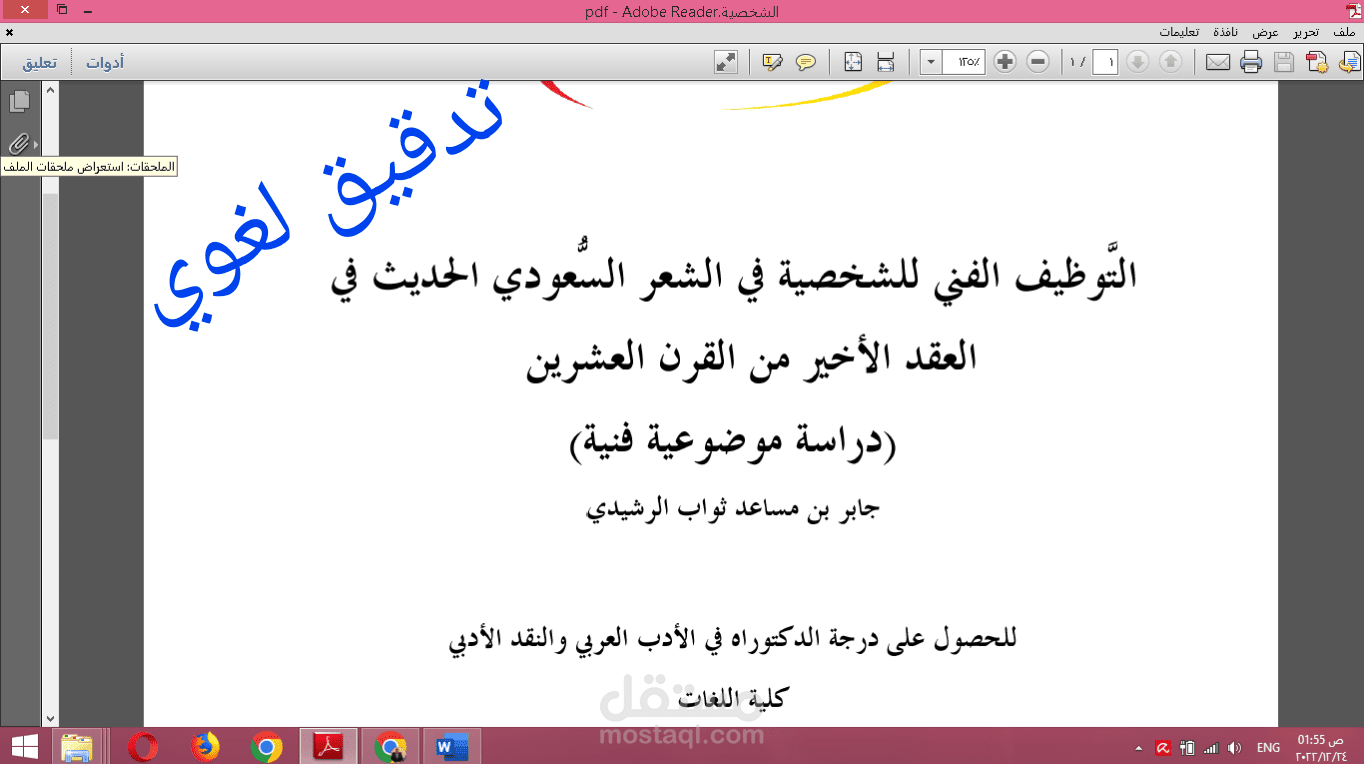Switch to Microsoft Word on the taskbar
The width and height of the screenshot is (1364, 764).
point(453,746)
